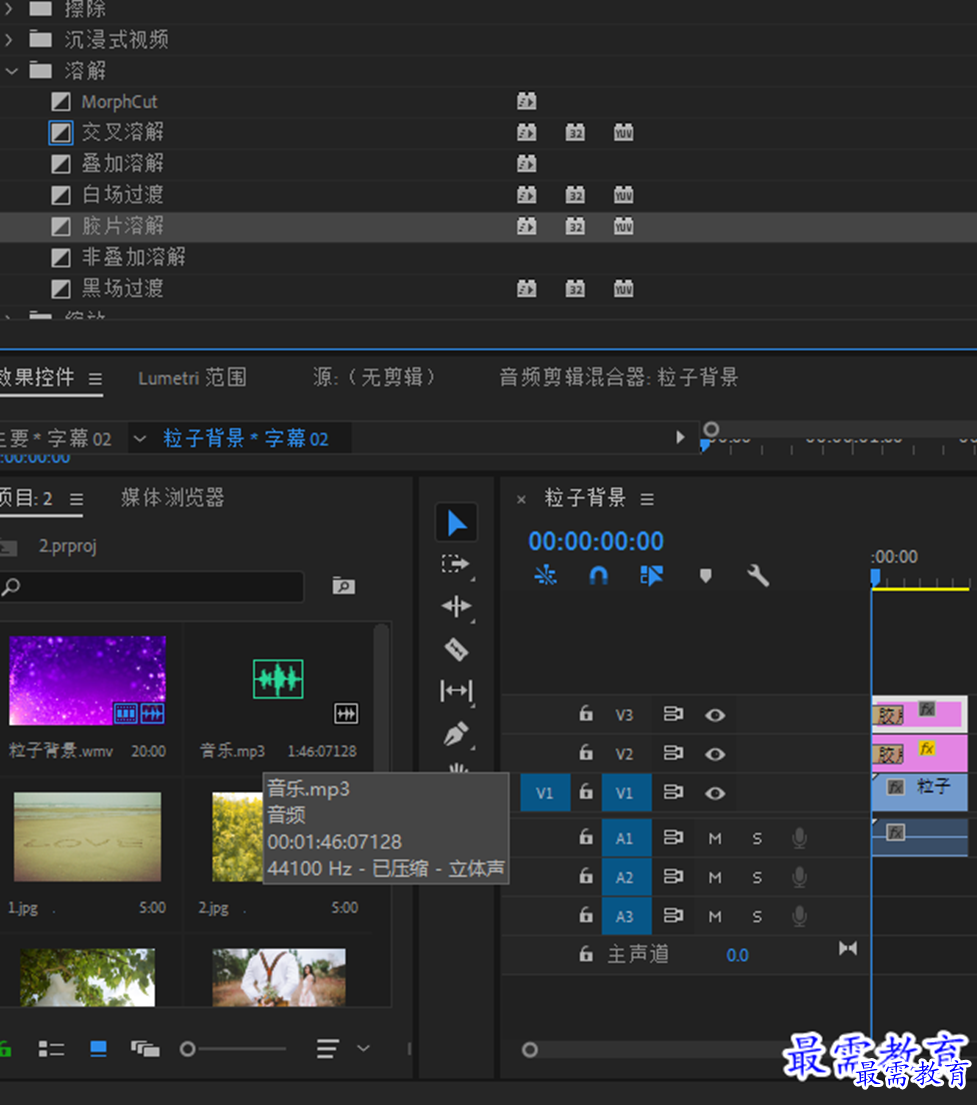Click the timeline timecode 00:00:00:00
977x1105 pixels.
(x=596, y=541)
